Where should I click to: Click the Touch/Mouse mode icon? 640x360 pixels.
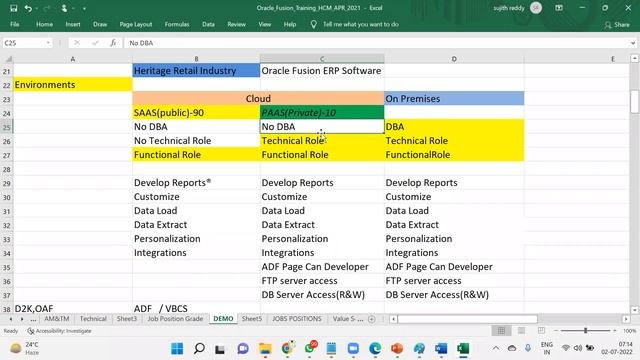64,8
